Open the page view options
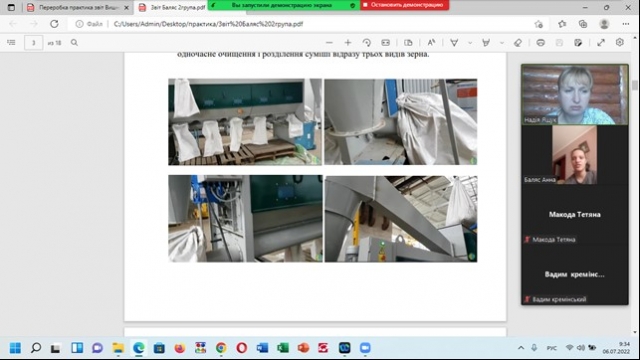The width and height of the screenshot is (640, 360). pyautogui.click(x=408, y=42)
